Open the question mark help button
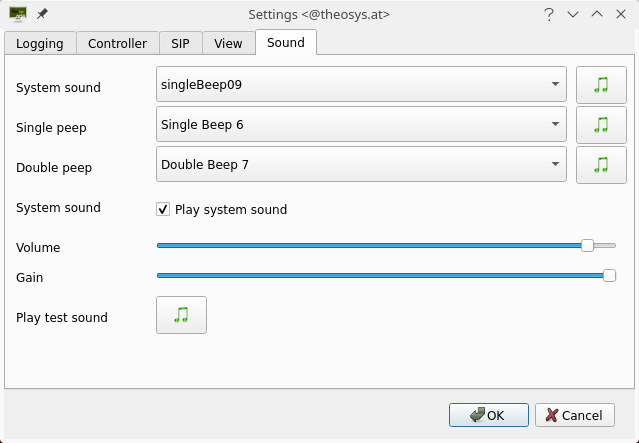The image size is (639, 443). pyautogui.click(x=549, y=15)
